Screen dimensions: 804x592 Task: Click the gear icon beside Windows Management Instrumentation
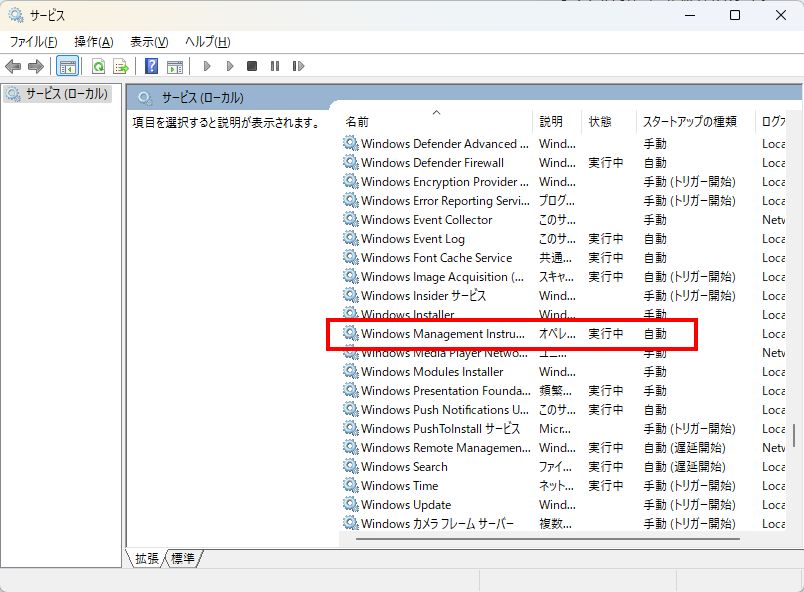[351, 334]
